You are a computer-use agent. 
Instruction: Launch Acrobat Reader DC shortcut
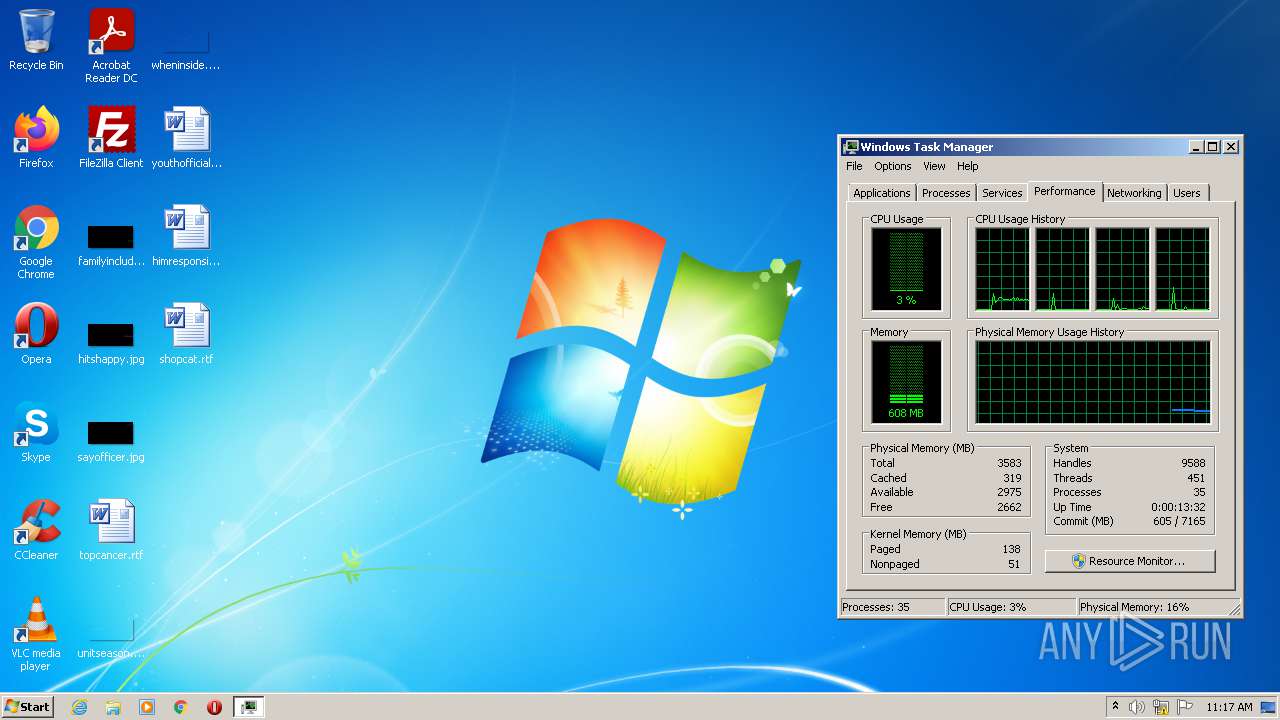(111, 46)
